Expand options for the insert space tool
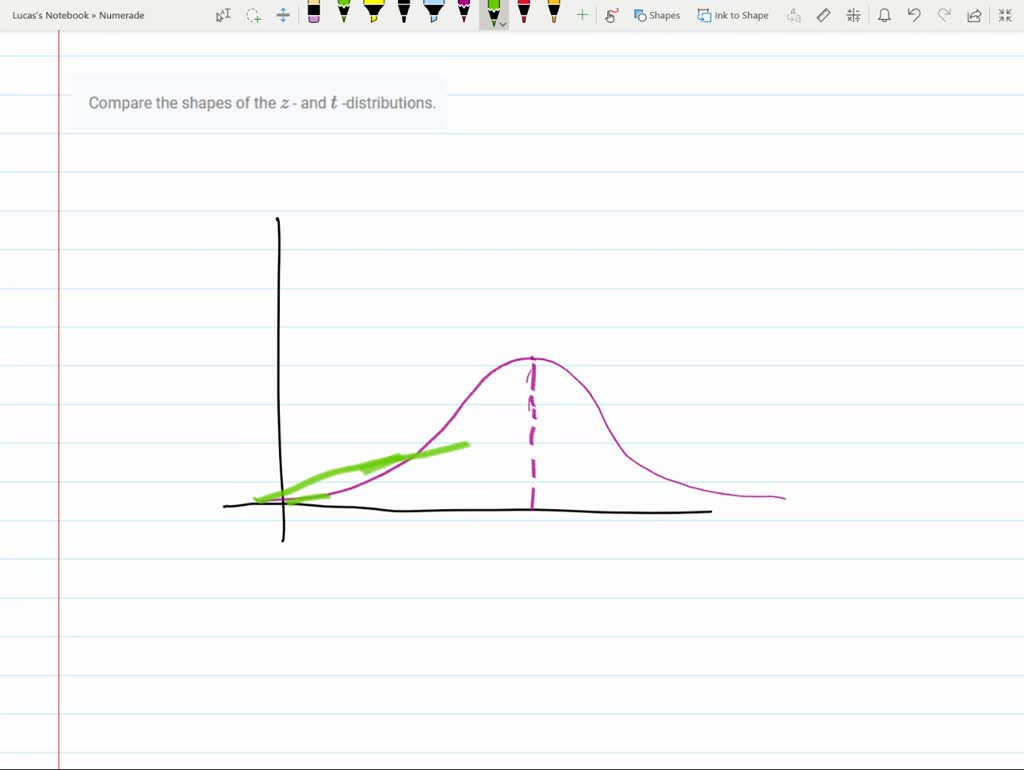The width and height of the screenshot is (1024, 770). 281,15
